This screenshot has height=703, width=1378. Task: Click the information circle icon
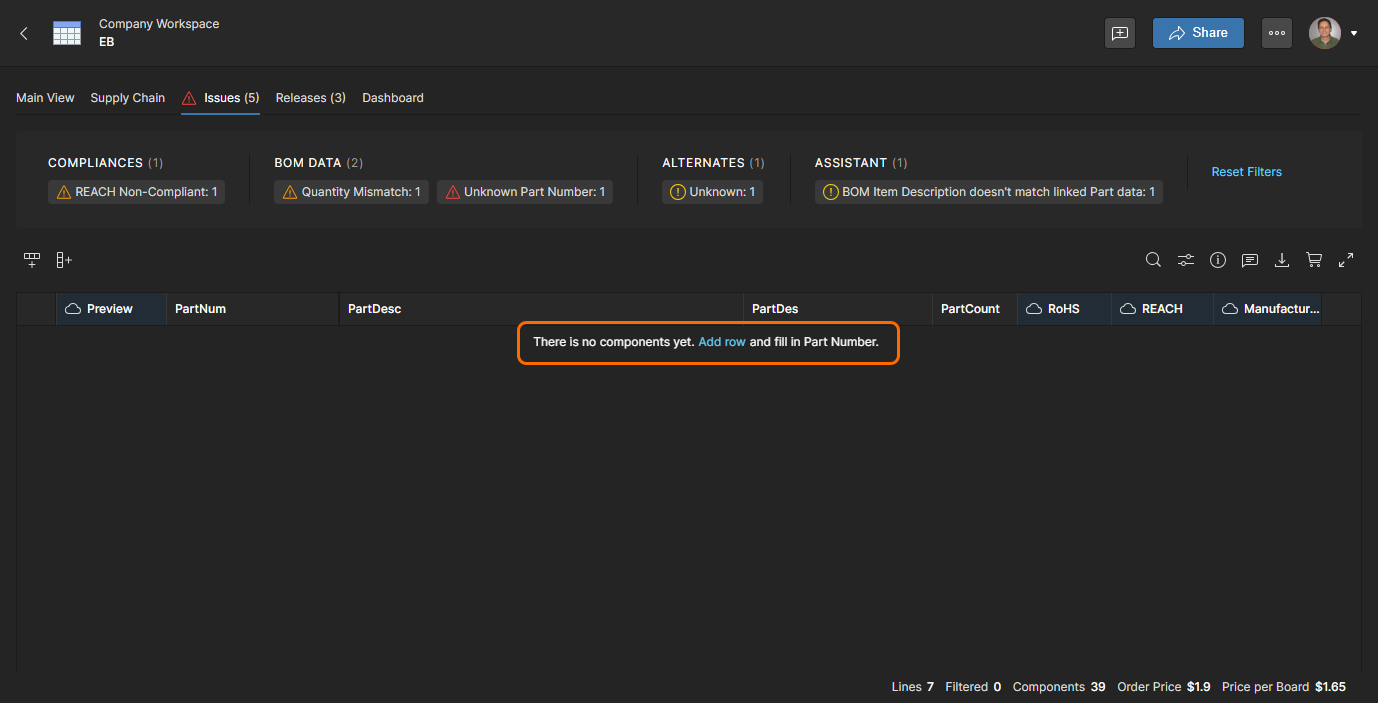(1218, 260)
